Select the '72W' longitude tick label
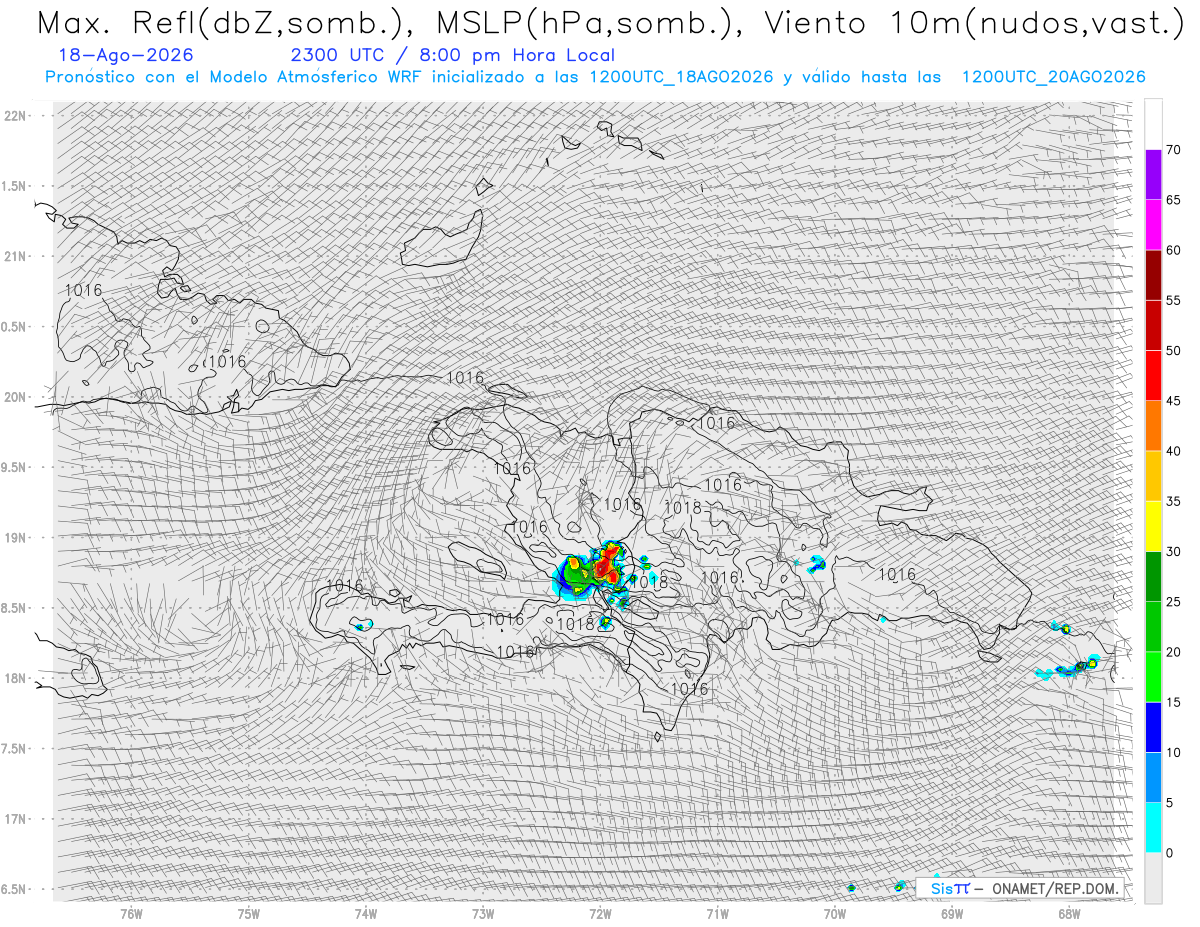Screen dimensions: 1200x927 600,913
